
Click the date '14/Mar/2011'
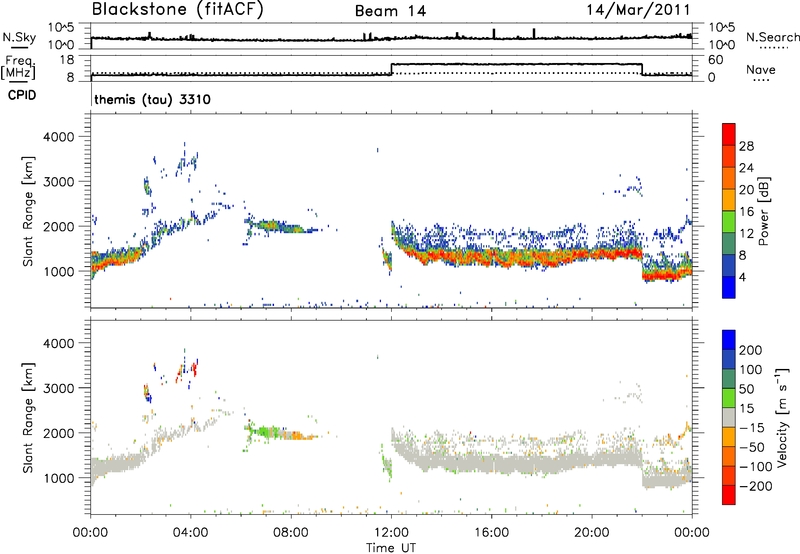pos(638,9)
